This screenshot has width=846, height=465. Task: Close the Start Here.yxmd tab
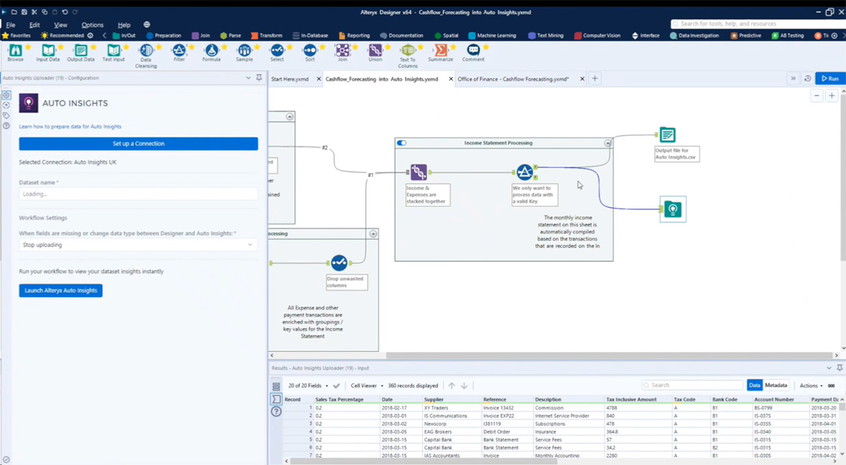318,79
